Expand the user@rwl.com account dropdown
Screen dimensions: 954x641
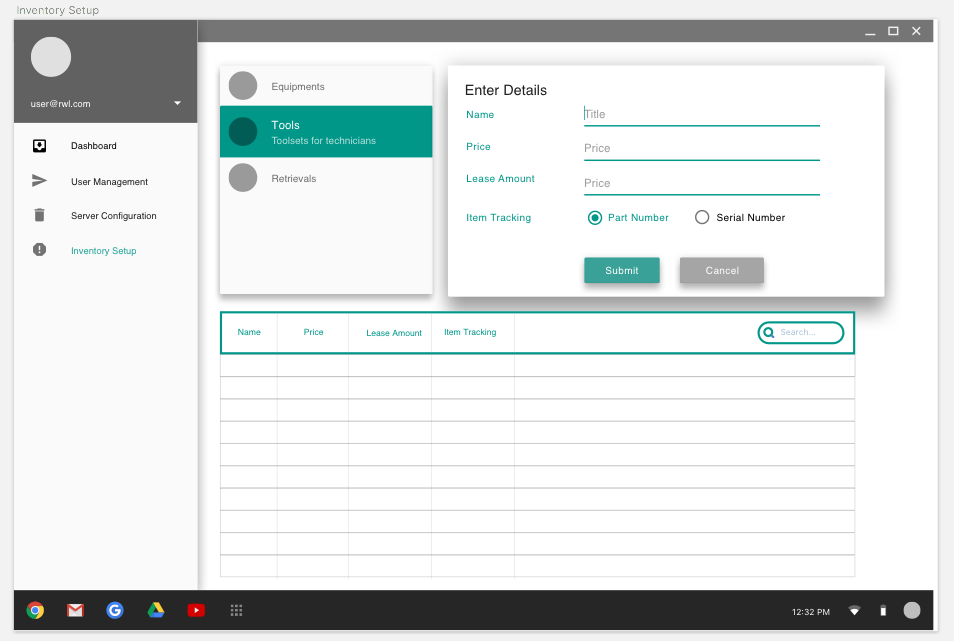[x=177, y=103]
